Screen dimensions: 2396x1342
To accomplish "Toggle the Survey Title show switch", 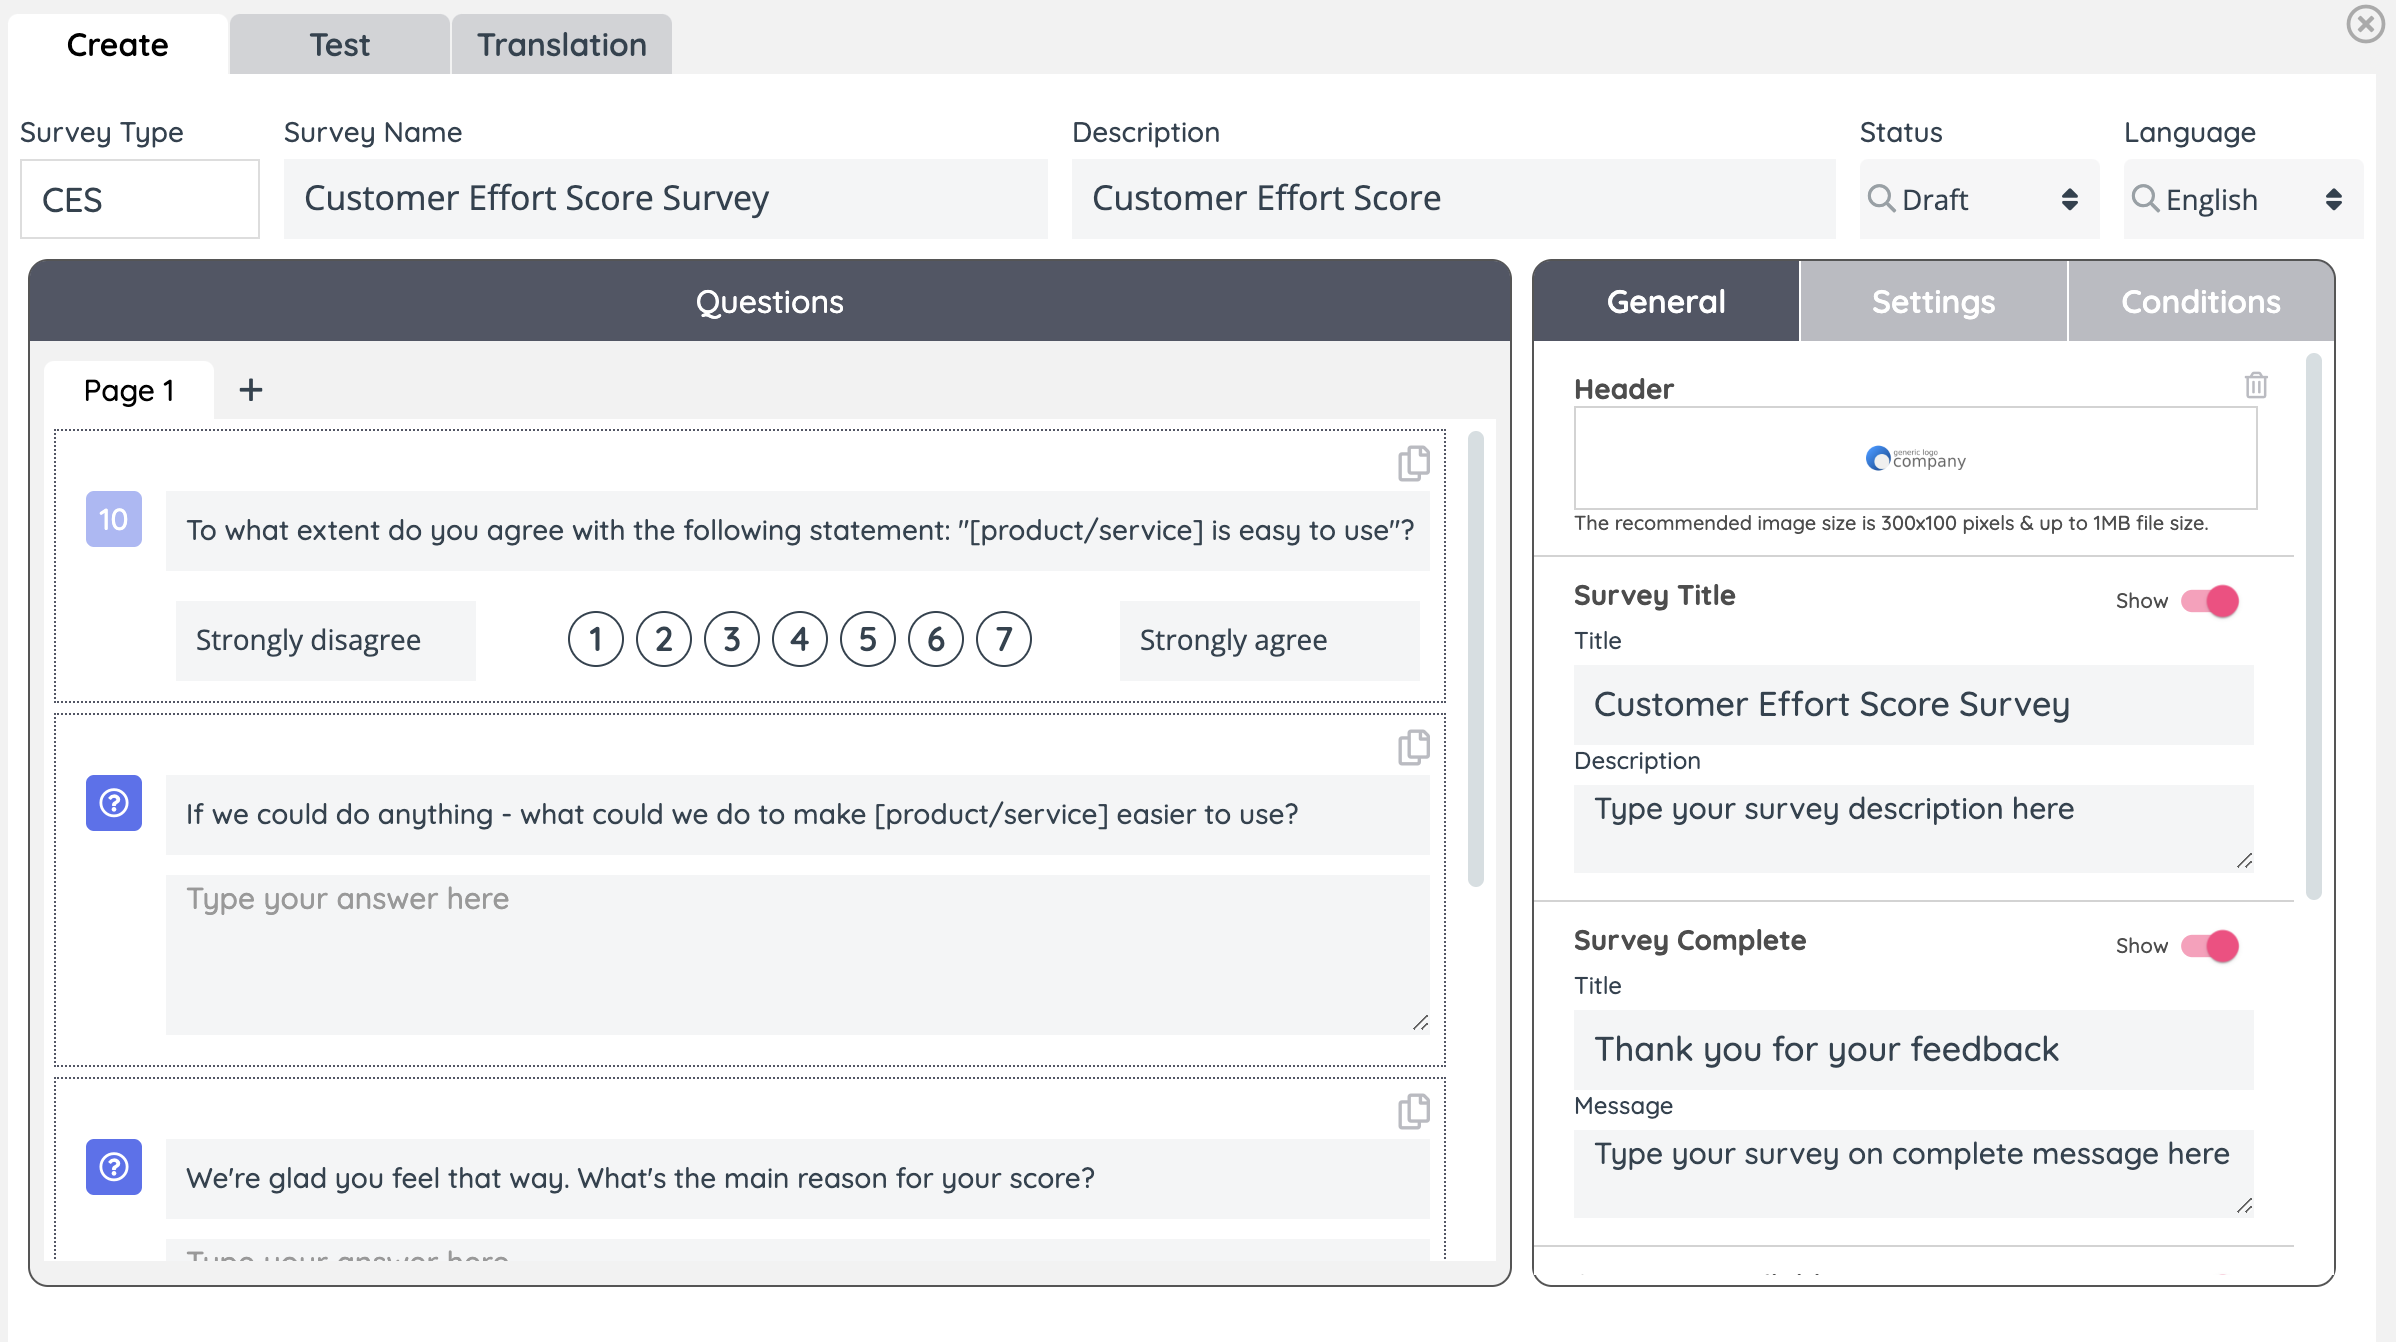I will tap(2210, 601).
